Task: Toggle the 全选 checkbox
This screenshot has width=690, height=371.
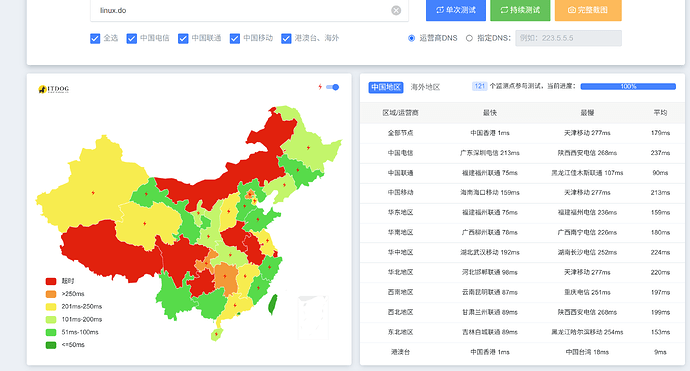Action: pyautogui.click(x=95, y=39)
